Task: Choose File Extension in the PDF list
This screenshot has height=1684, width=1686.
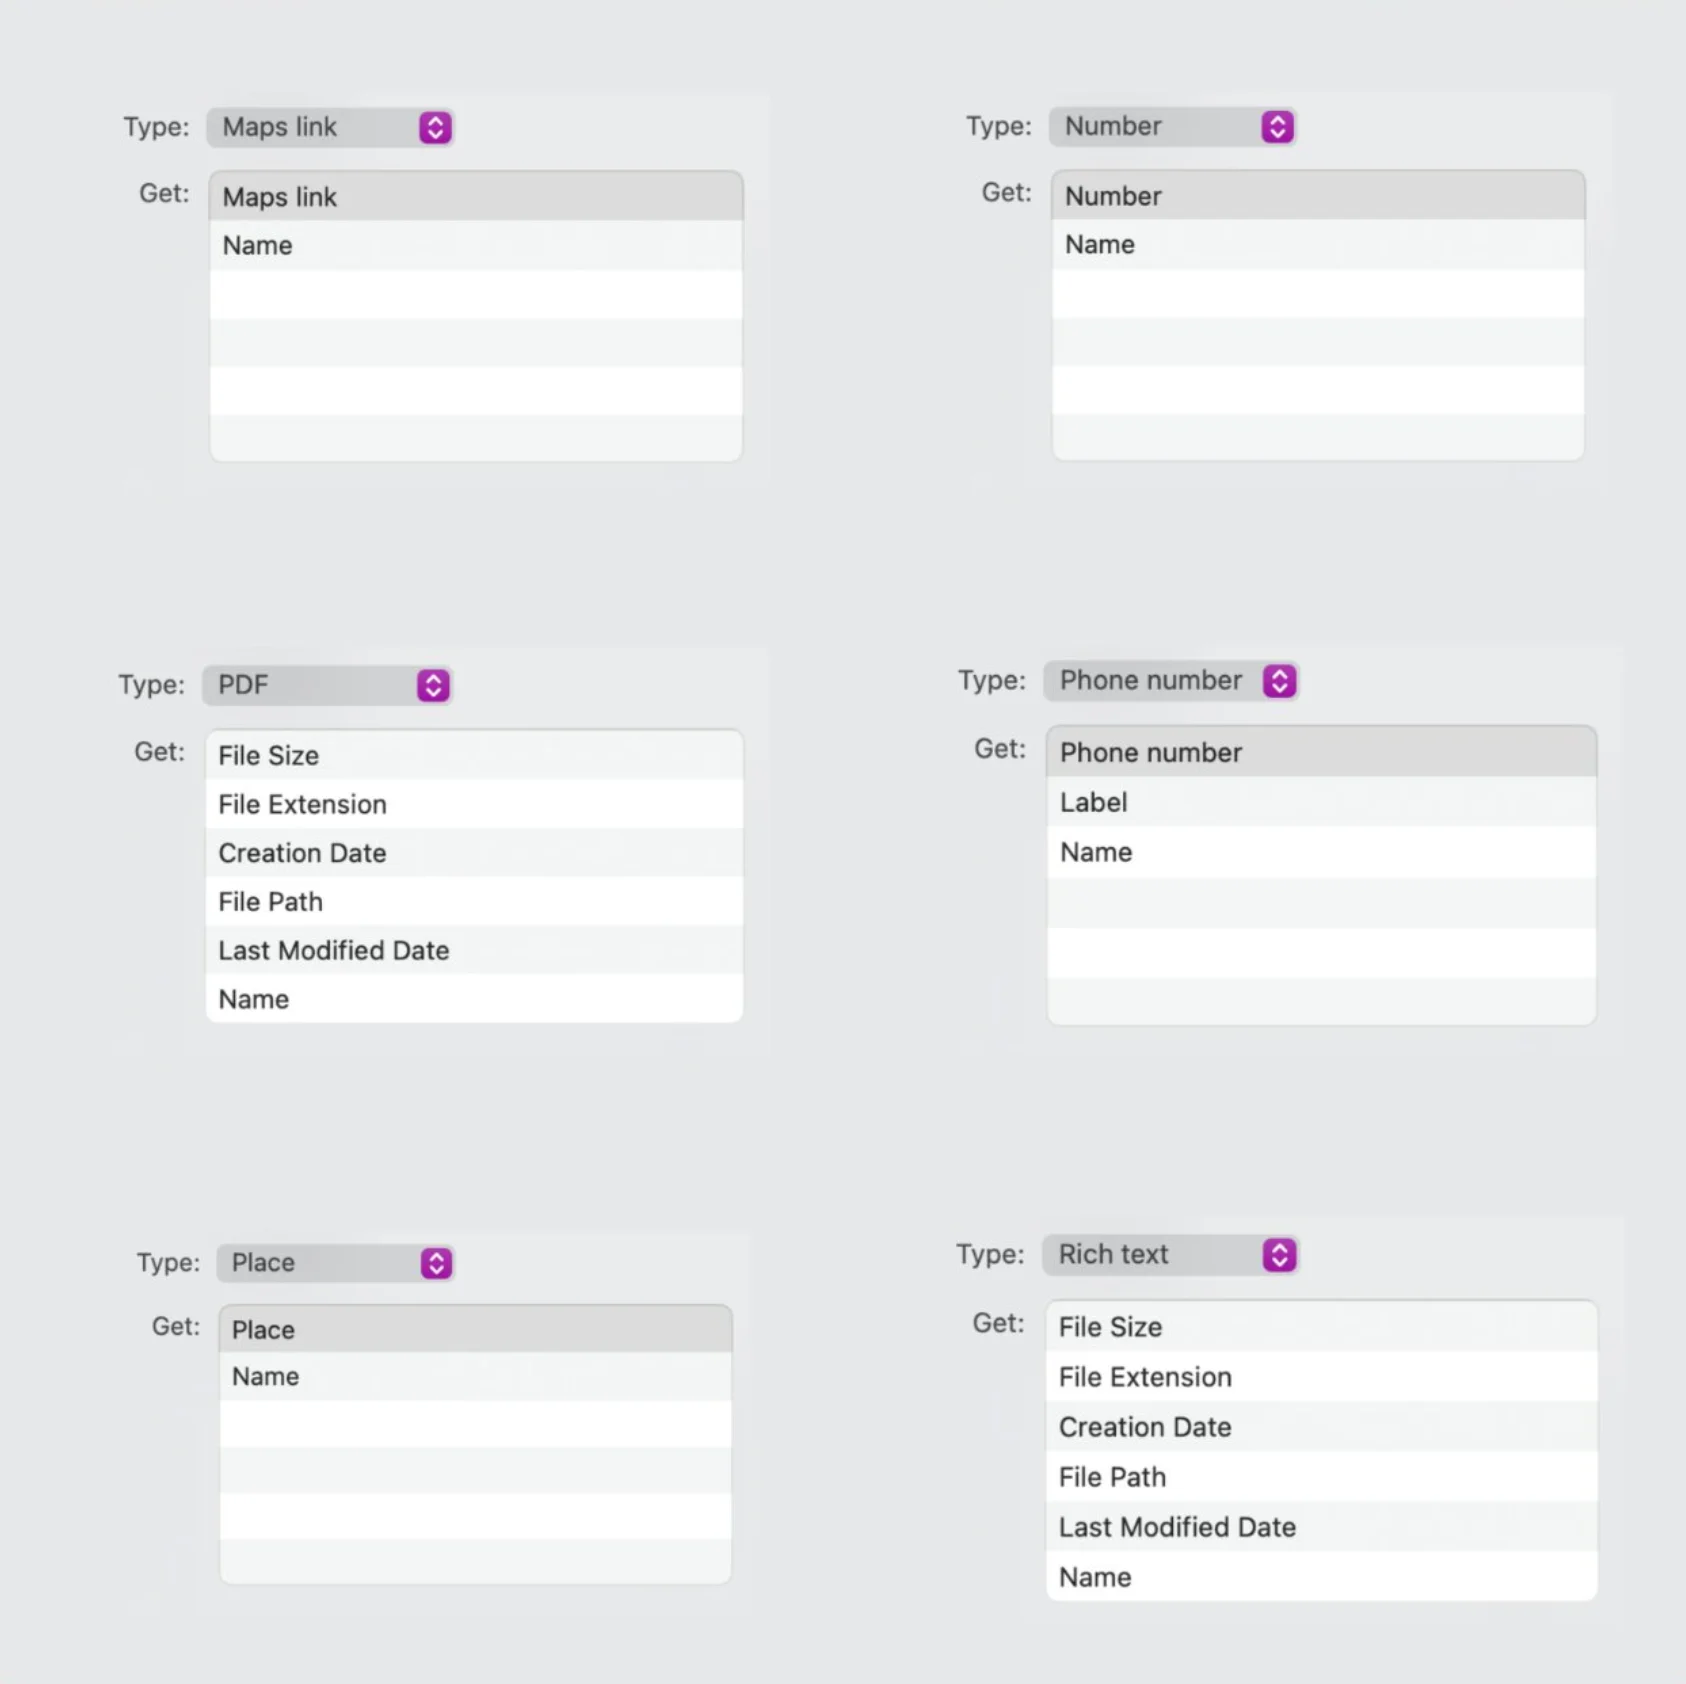Action: [474, 804]
